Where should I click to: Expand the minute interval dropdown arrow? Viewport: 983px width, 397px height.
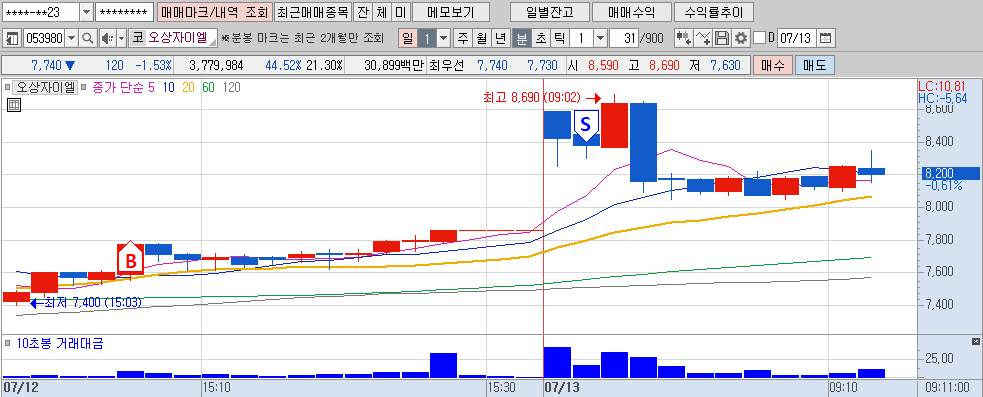click(x=600, y=38)
